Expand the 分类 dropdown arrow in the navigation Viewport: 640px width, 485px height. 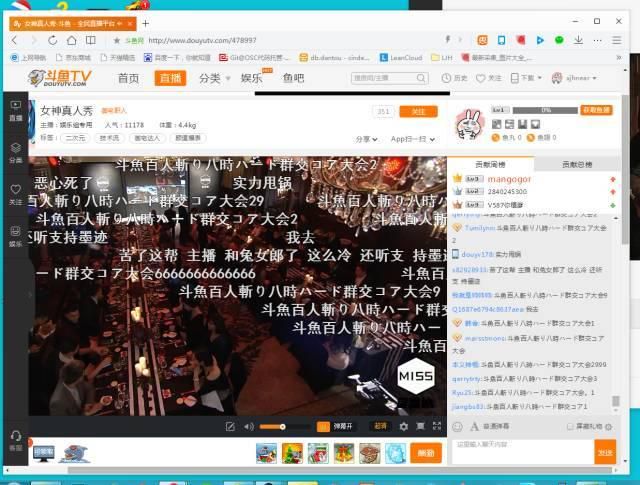click(x=228, y=78)
